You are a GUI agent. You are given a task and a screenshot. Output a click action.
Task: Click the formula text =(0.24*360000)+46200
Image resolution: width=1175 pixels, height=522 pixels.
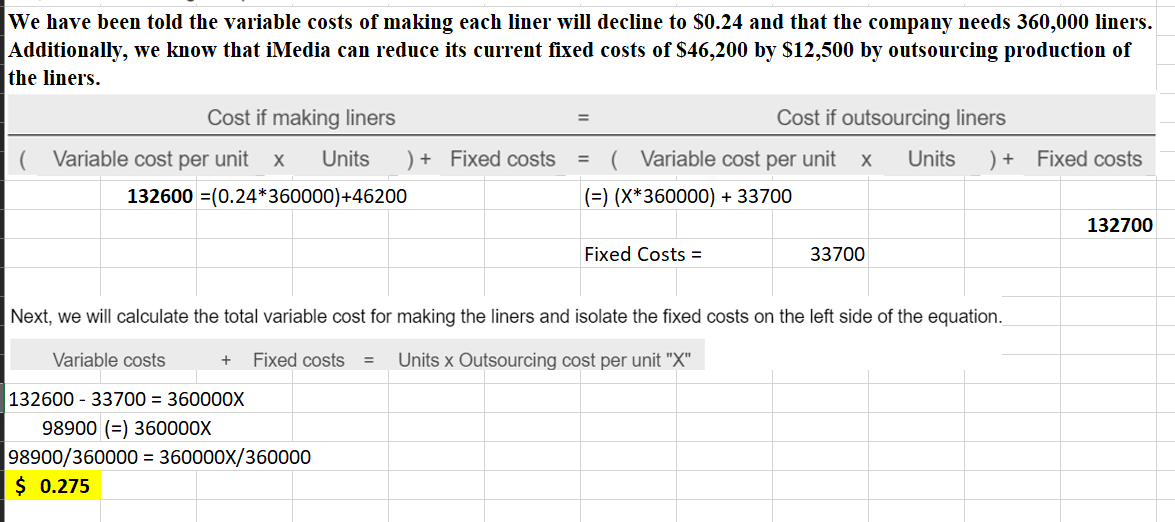tap(305, 197)
